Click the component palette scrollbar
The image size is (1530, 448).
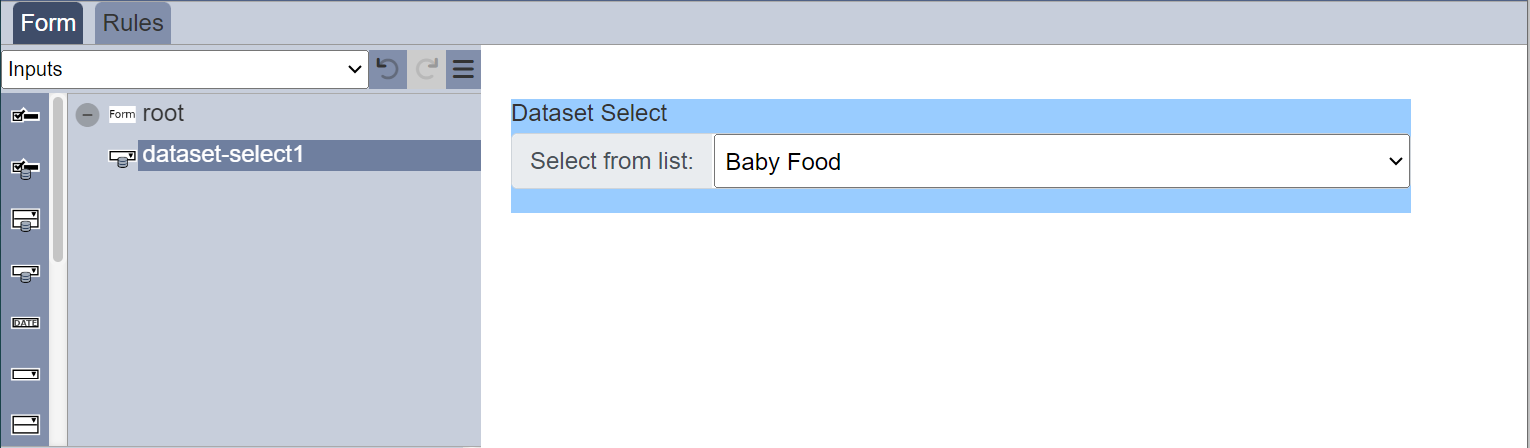(x=58, y=180)
